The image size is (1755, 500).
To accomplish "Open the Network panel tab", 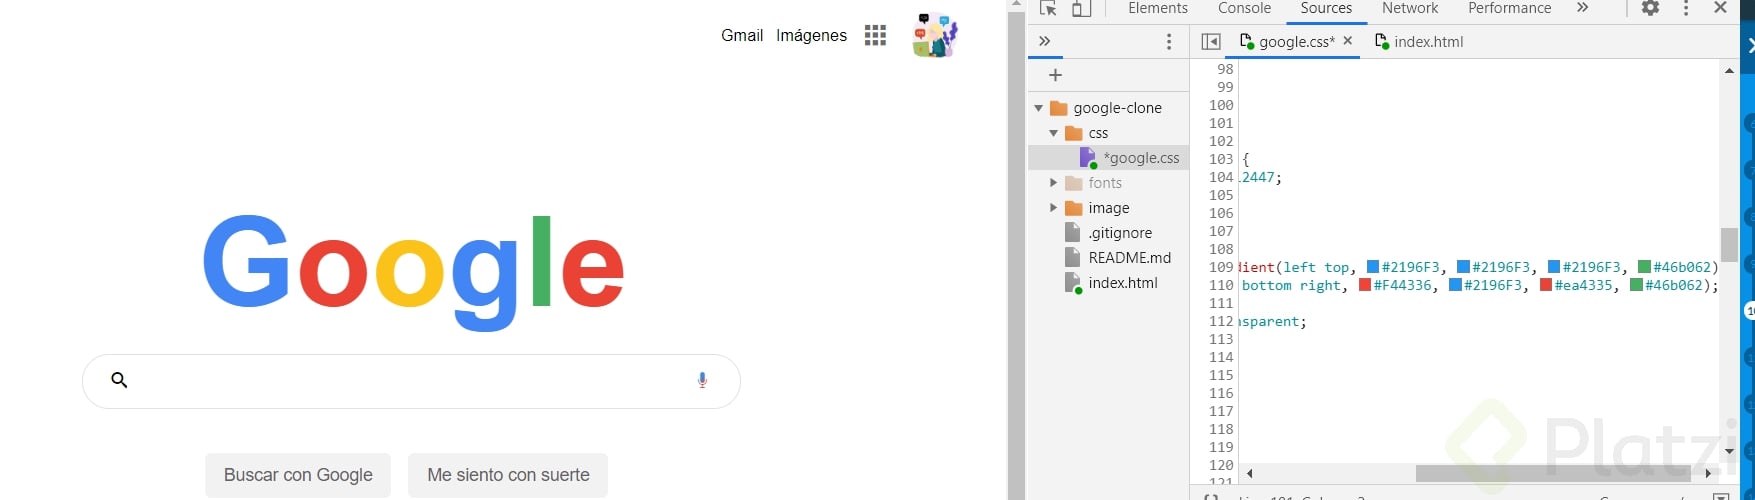I will [x=1410, y=8].
